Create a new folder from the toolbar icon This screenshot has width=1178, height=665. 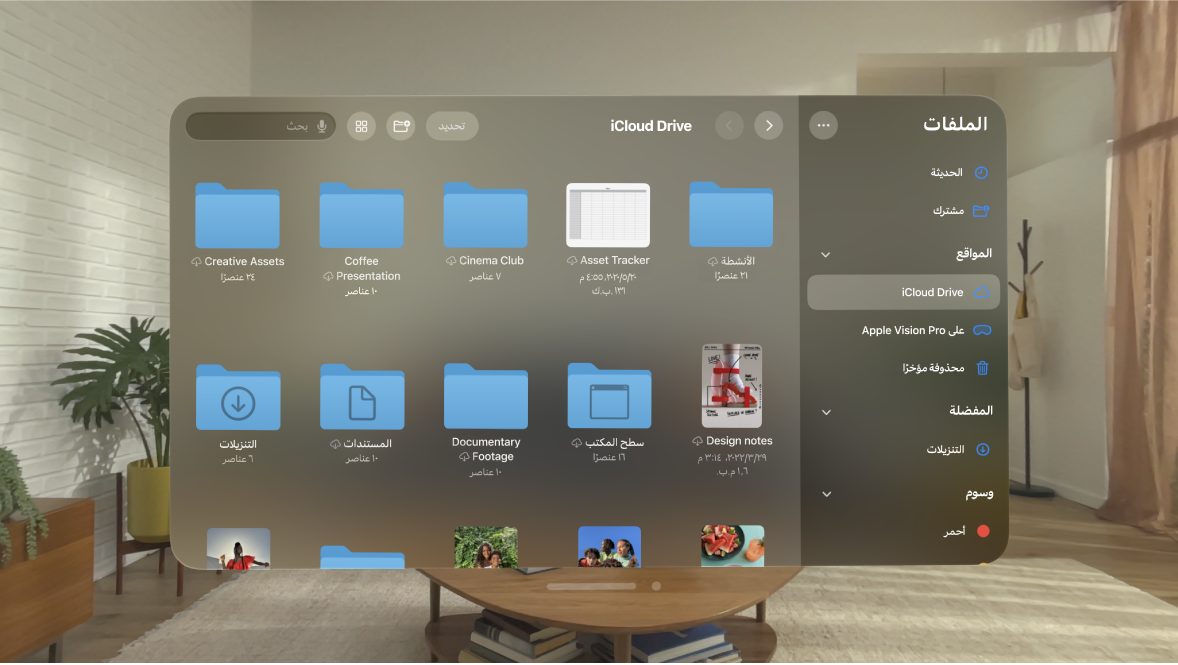click(x=401, y=125)
